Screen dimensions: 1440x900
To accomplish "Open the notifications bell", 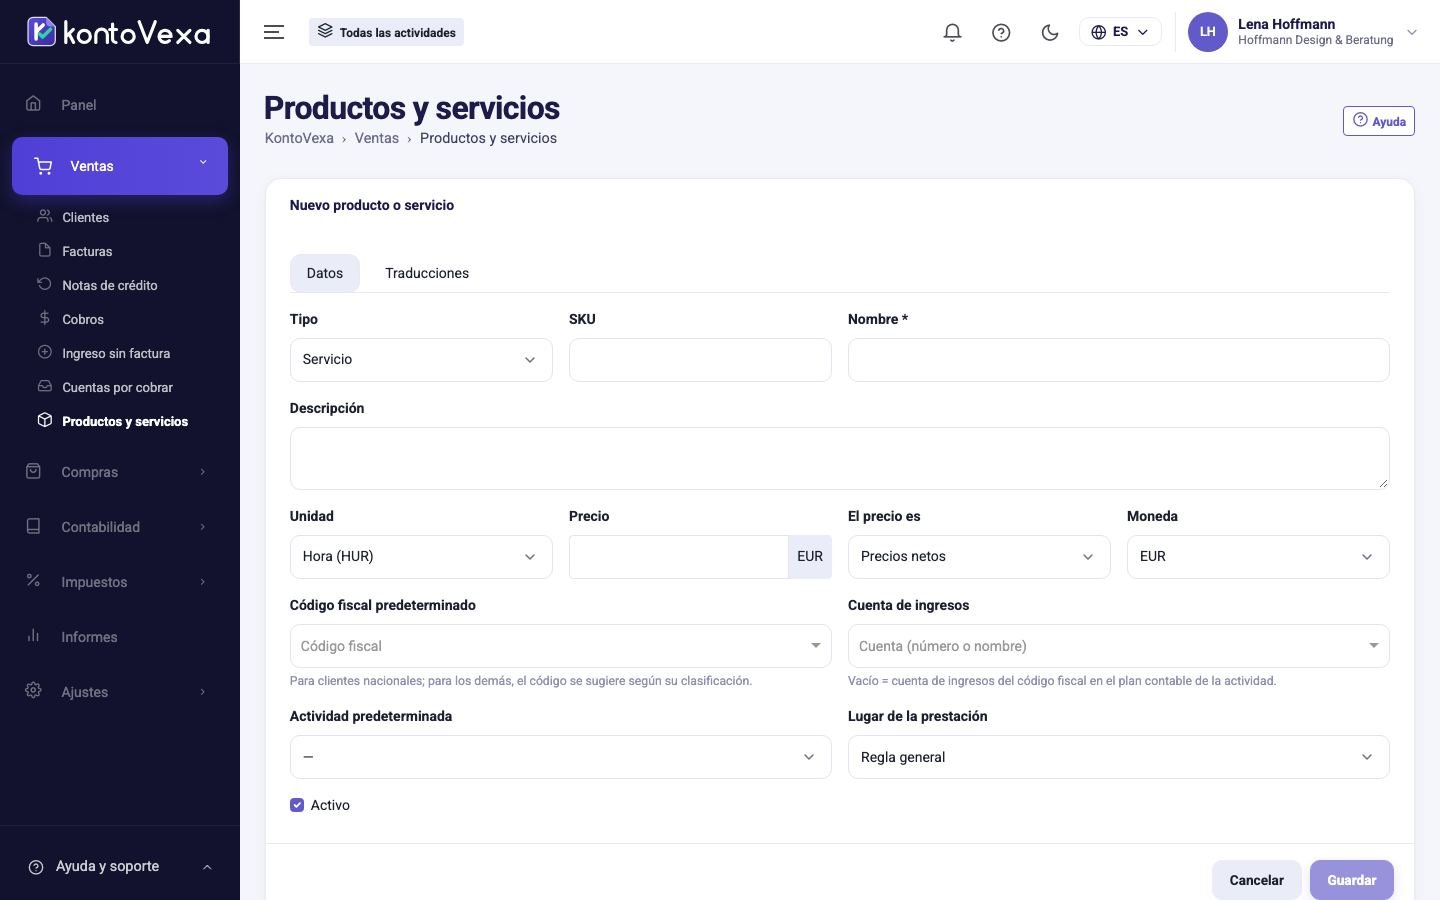I will pyautogui.click(x=952, y=32).
